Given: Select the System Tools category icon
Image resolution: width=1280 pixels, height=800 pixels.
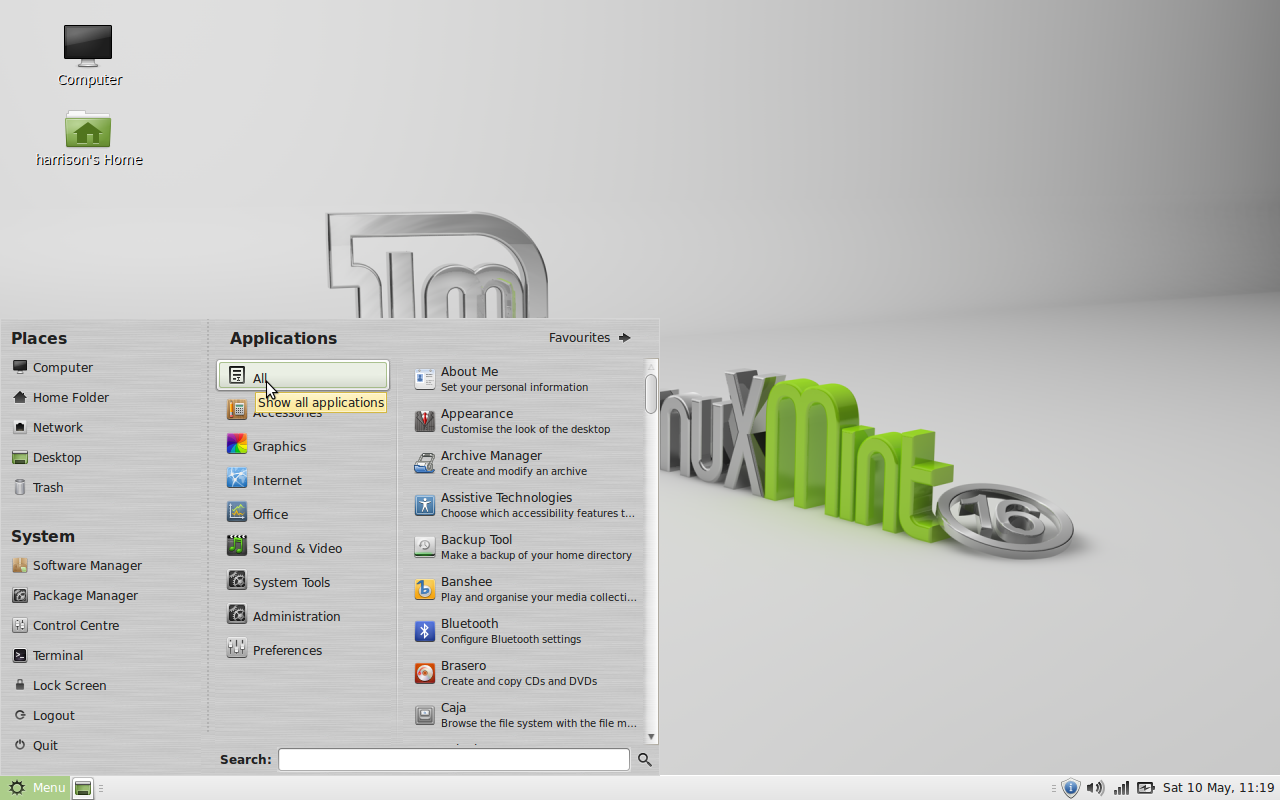Looking at the screenshot, I should (237, 580).
